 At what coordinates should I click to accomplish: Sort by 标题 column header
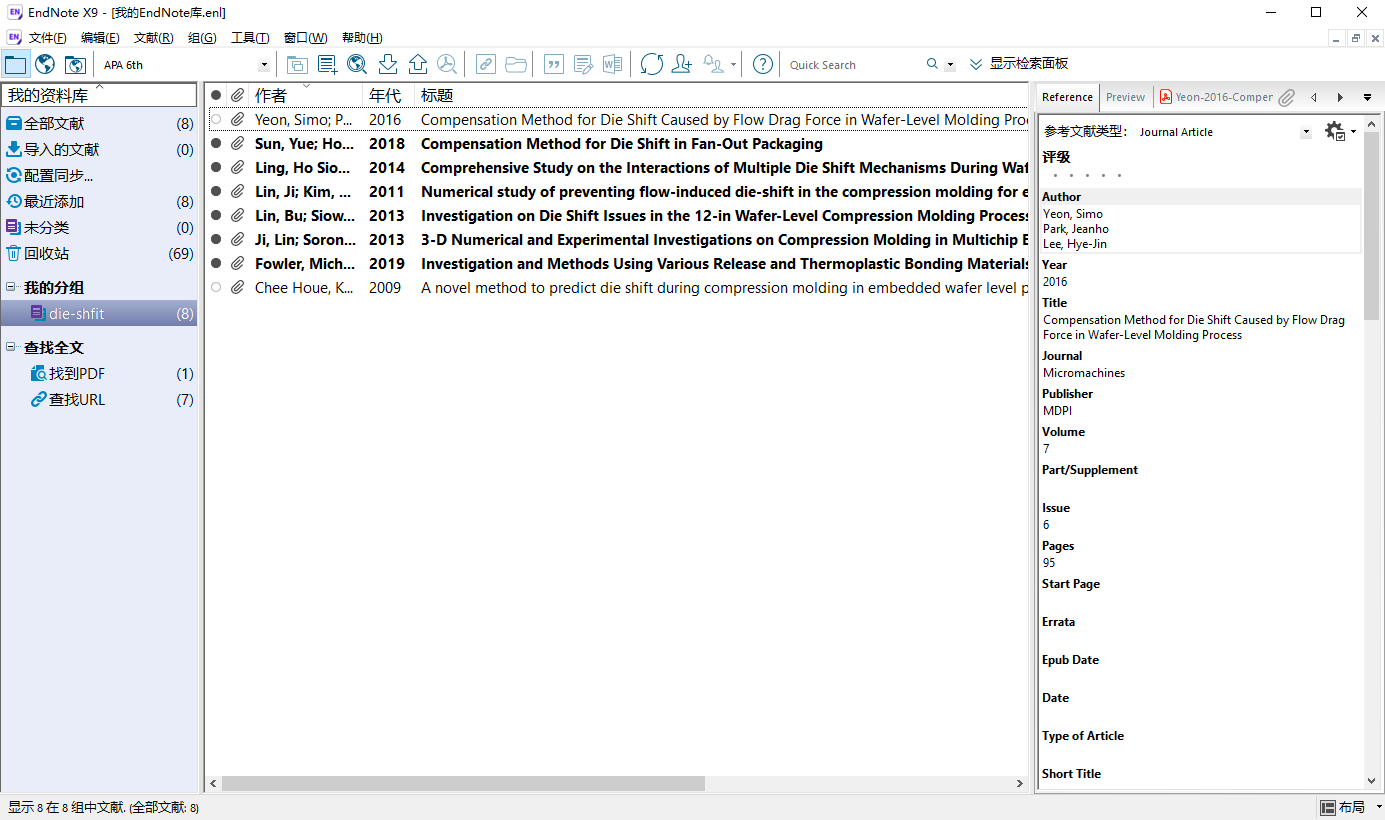click(722, 95)
